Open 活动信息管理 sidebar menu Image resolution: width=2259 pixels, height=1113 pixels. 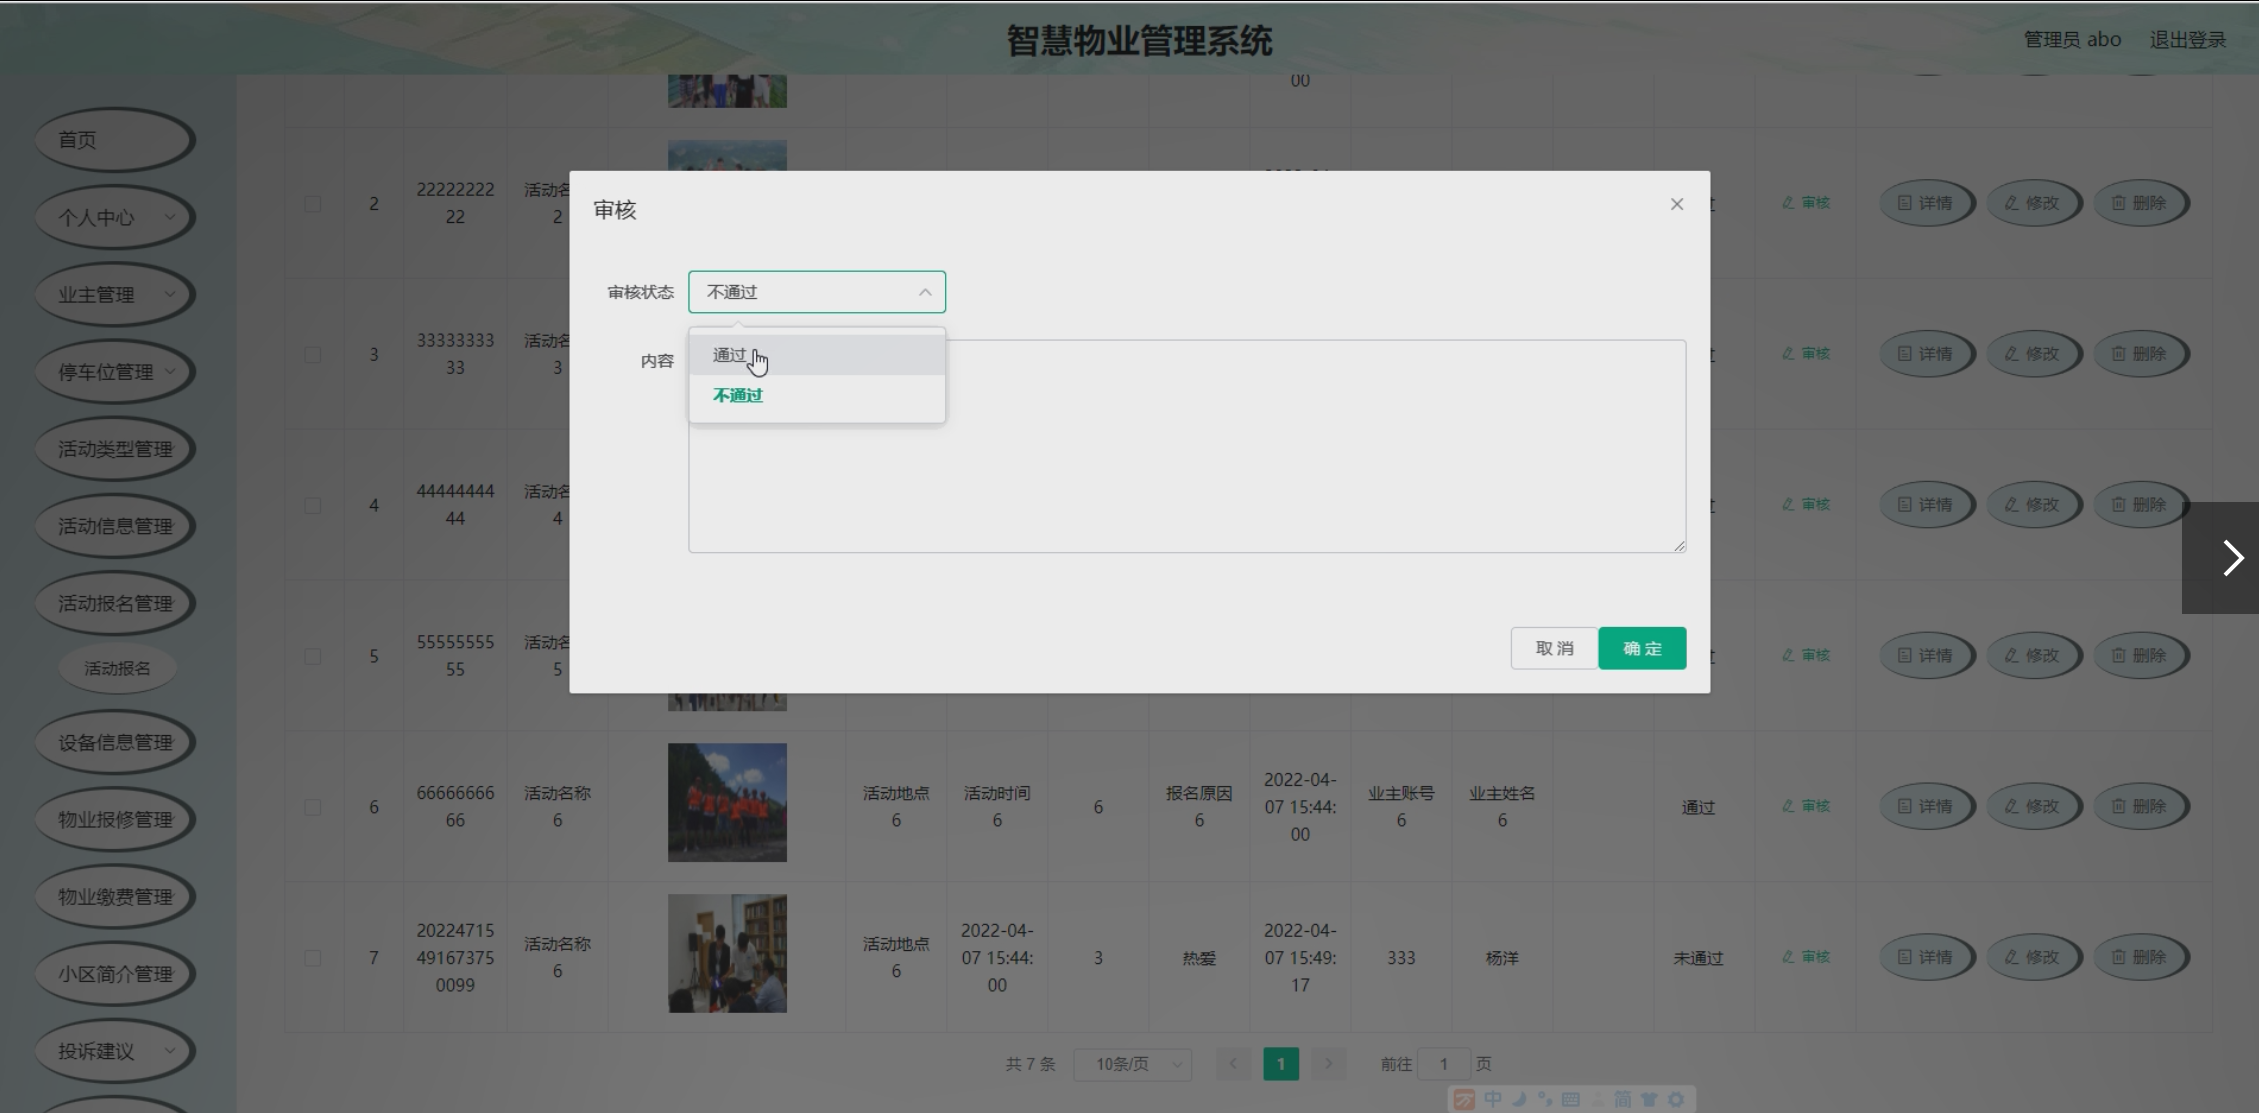pyautogui.click(x=114, y=526)
